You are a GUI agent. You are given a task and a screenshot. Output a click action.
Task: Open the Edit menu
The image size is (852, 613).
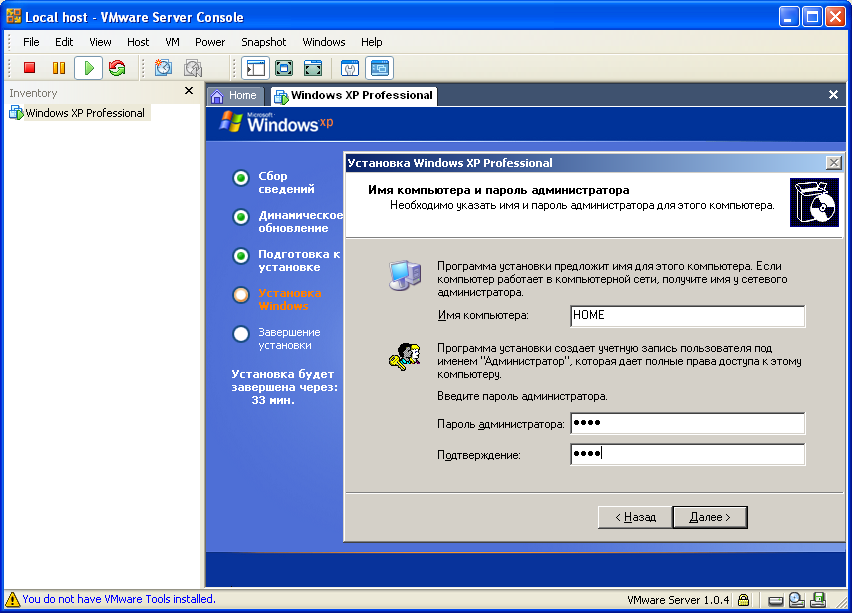point(64,42)
